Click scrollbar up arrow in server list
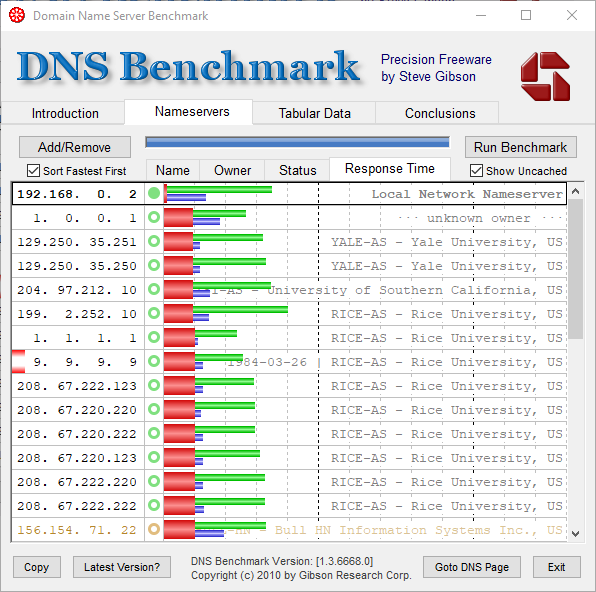This screenshot has width=596, height=592. [575, 191]
